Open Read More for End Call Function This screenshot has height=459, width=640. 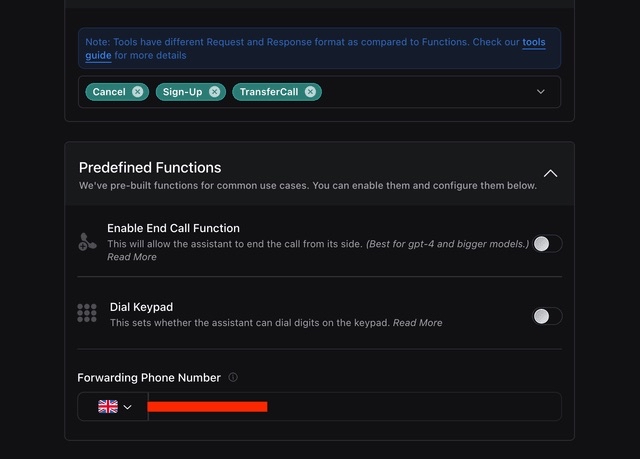[x=132, y=257]
